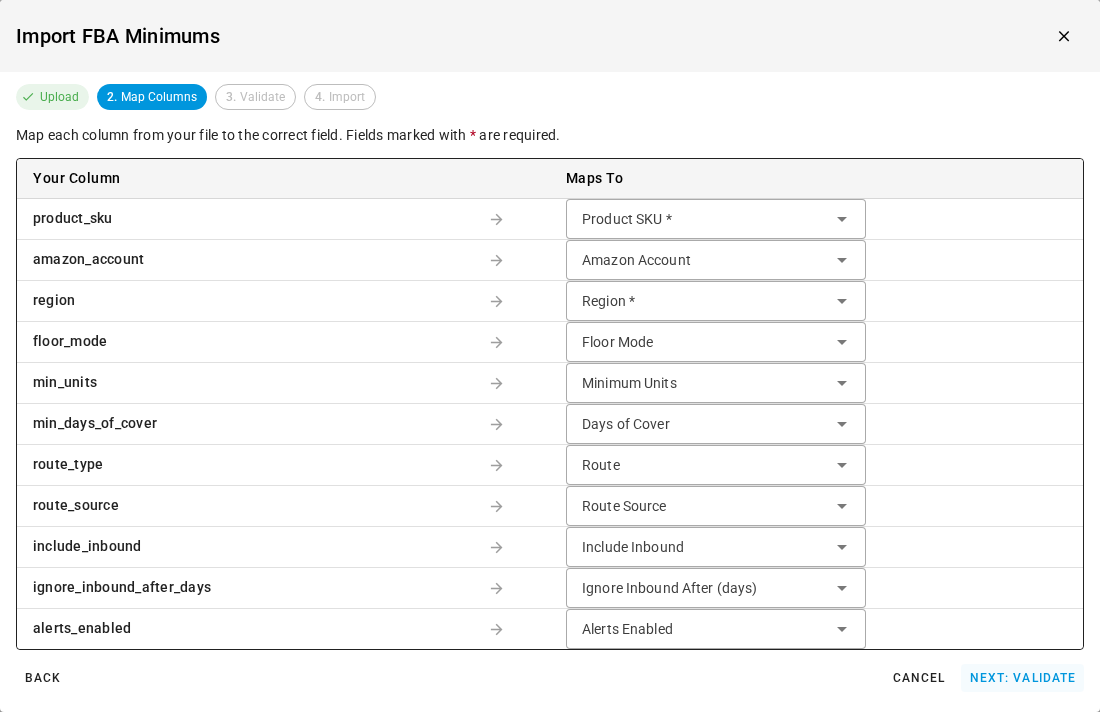
Task: Select the 2. Map Columns step
Action: click(152, 97)
